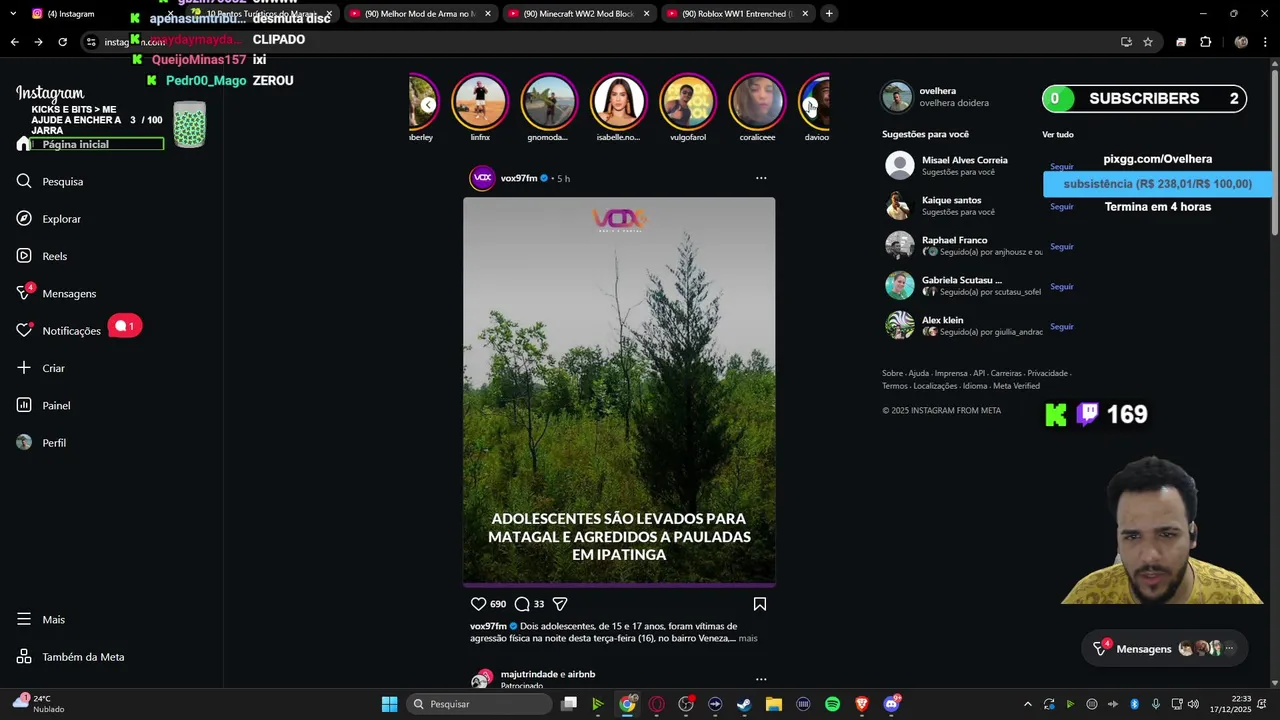Viewport: 1280px width, 720px height.
Task: Open vulgofarol story
Action: (x=688, y=109)
